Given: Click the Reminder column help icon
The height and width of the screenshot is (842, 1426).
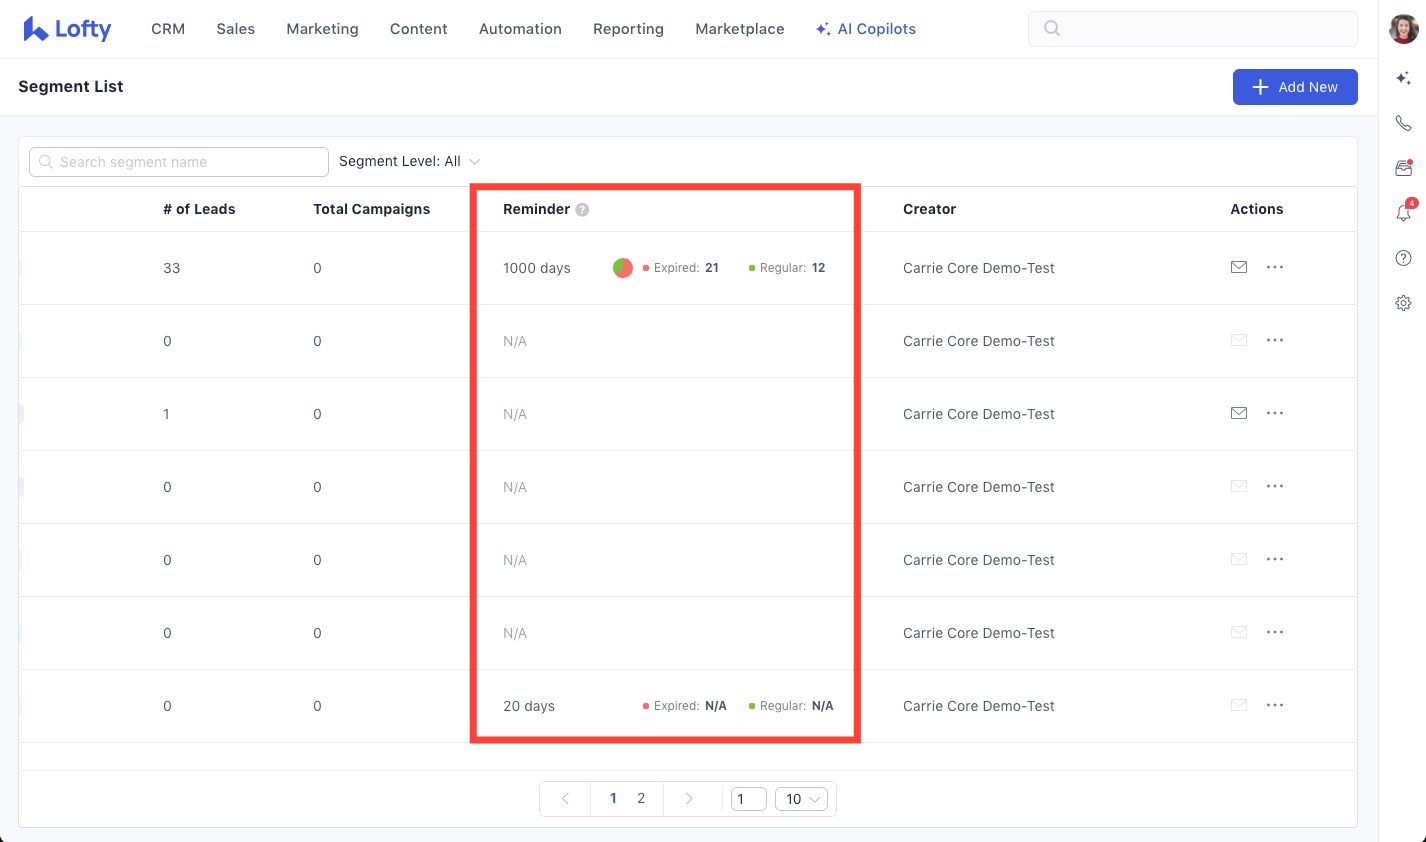Looking at the screenshot, I should 583,210.
